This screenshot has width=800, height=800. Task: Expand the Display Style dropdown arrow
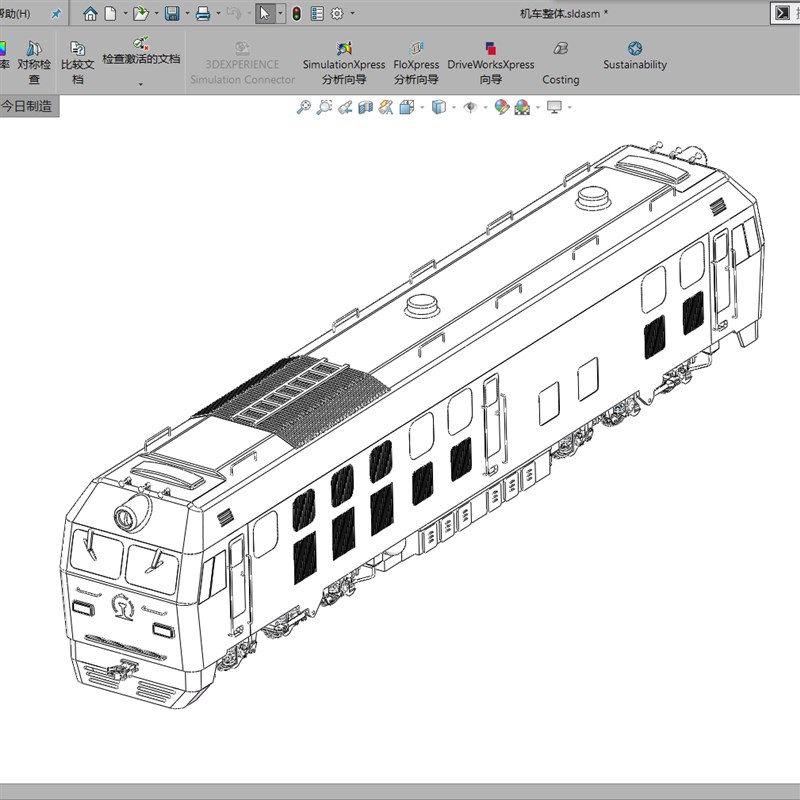[453, 107]
